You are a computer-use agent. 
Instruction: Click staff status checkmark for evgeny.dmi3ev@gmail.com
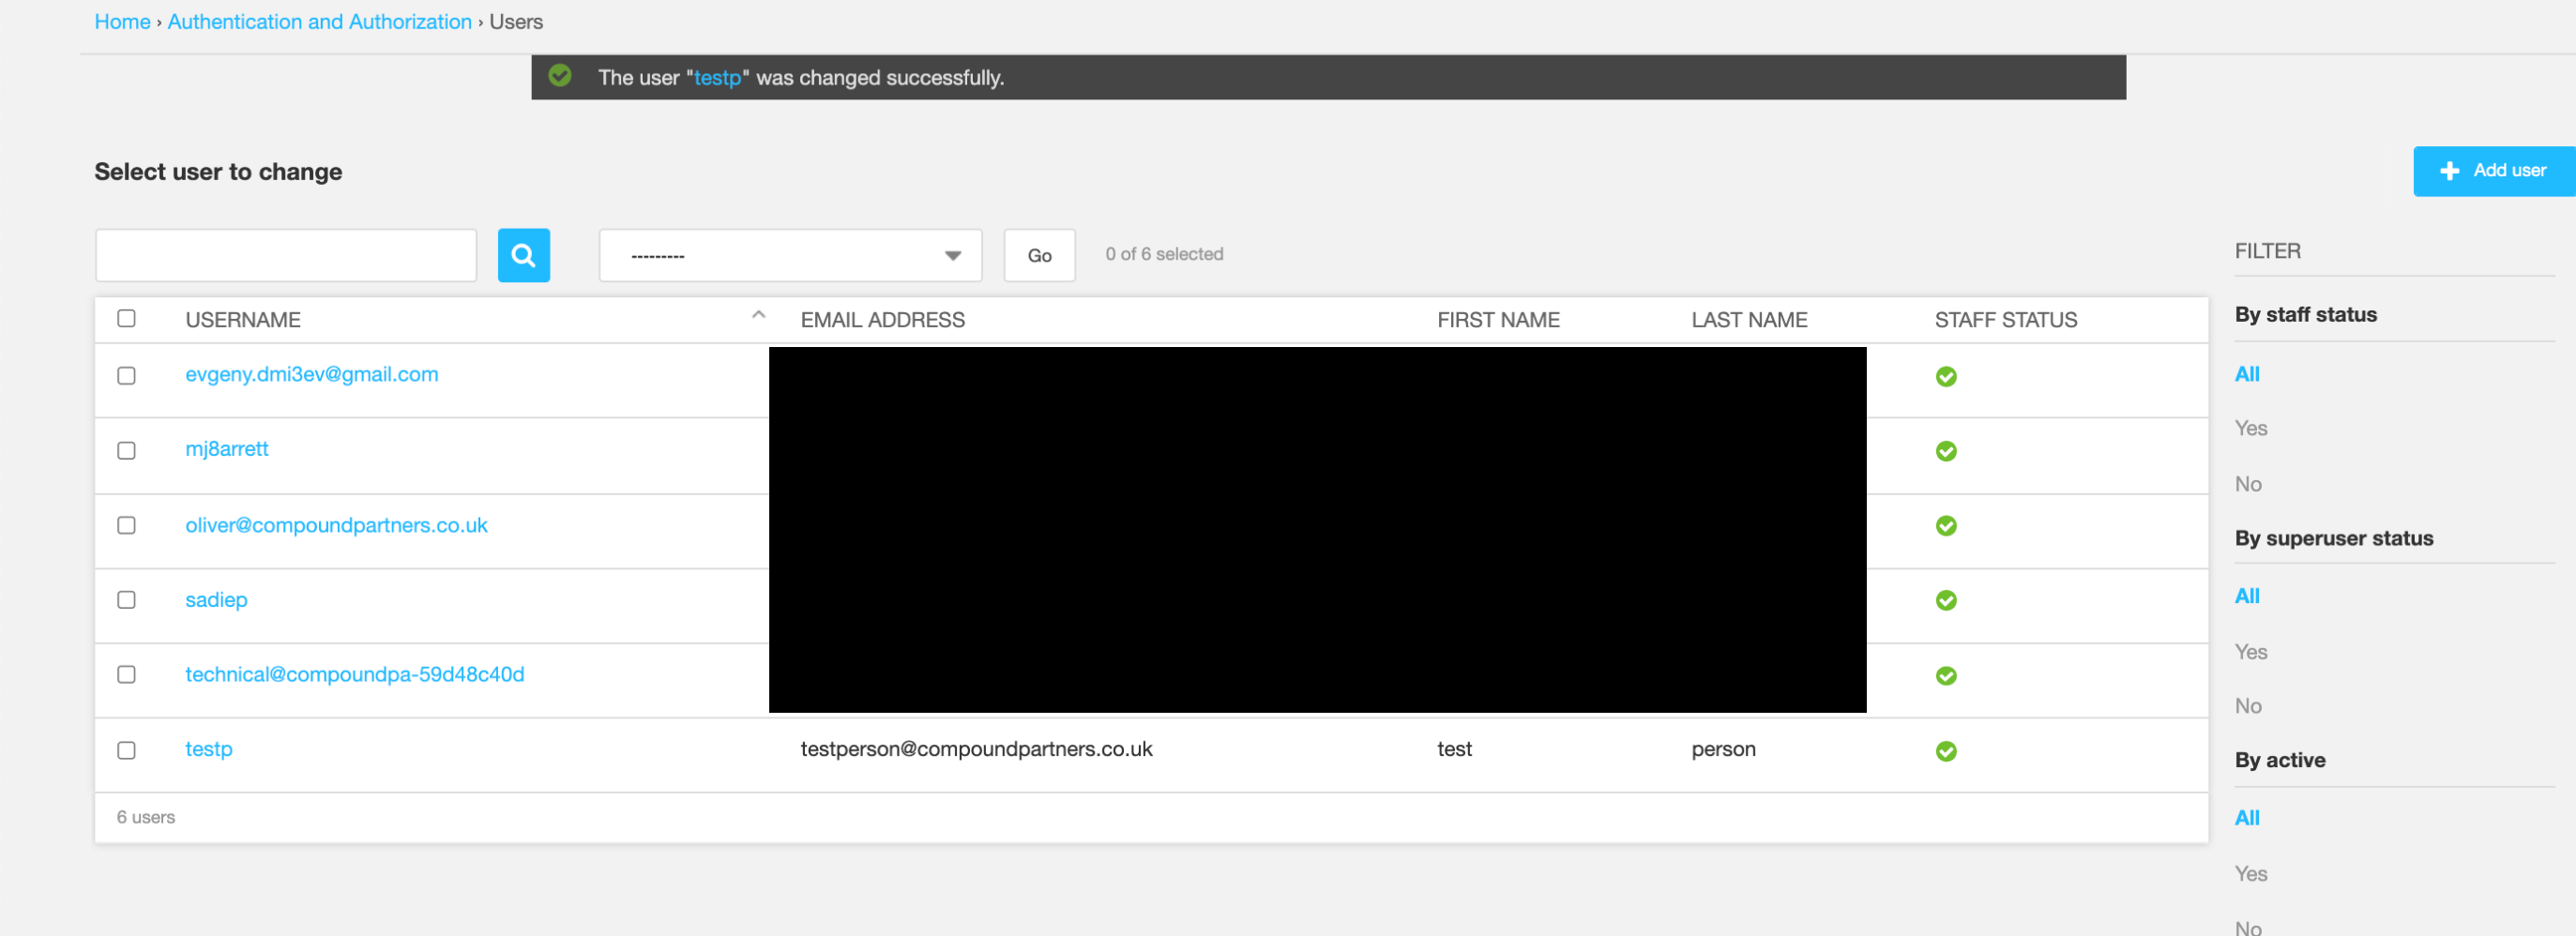(1946, 376)
